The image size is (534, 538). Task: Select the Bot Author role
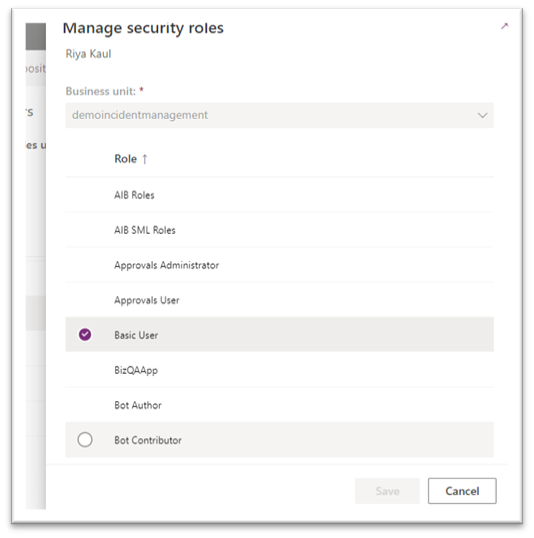click(279, 405)
